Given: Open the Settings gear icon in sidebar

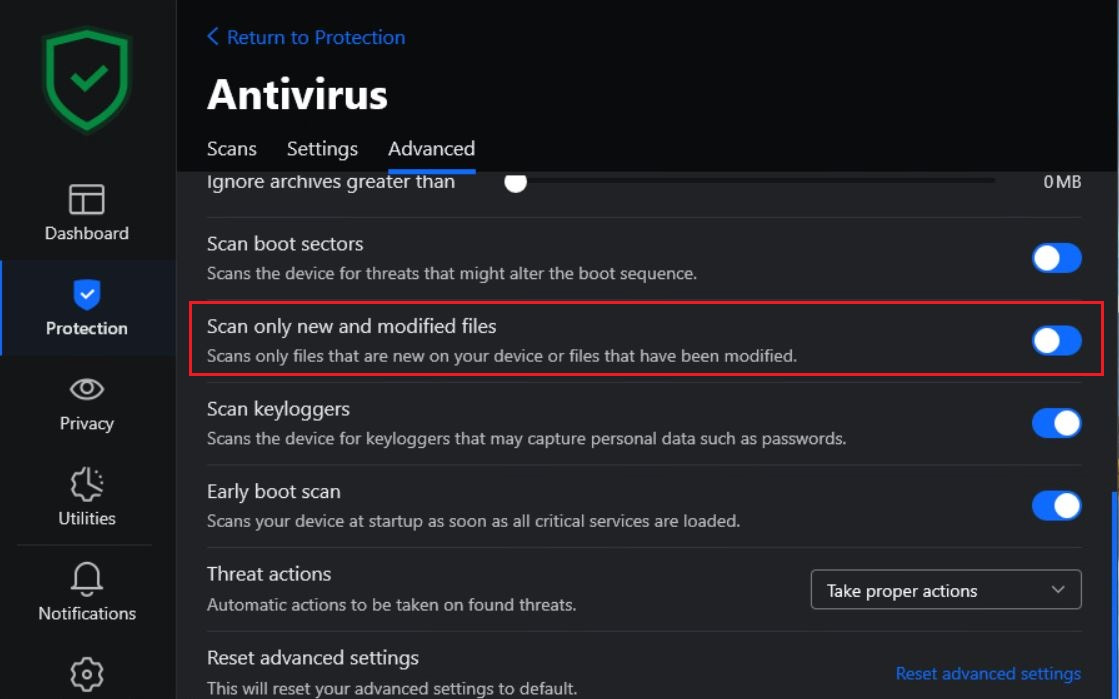Looking at the screenshot, I should point(86,674).
